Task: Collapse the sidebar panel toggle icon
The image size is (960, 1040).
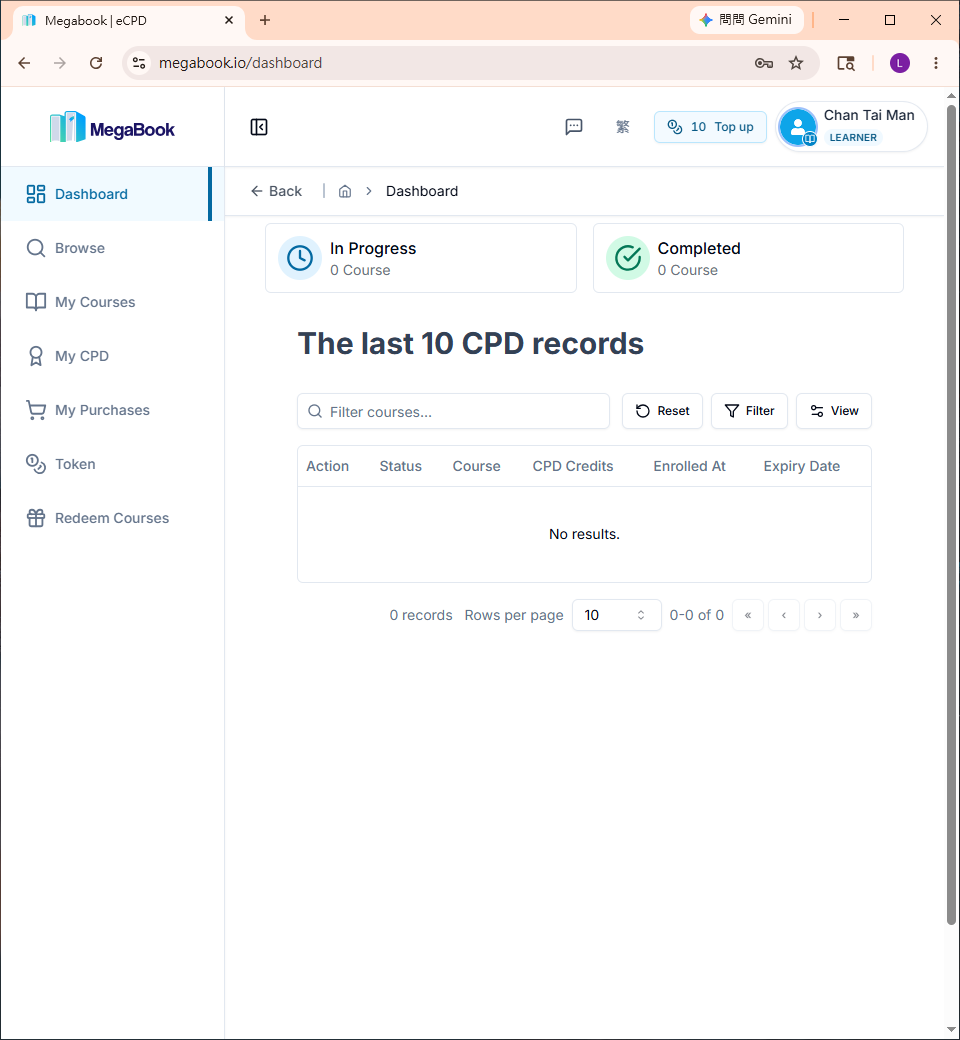Action: pyautogui.click(x=259, y=127)
